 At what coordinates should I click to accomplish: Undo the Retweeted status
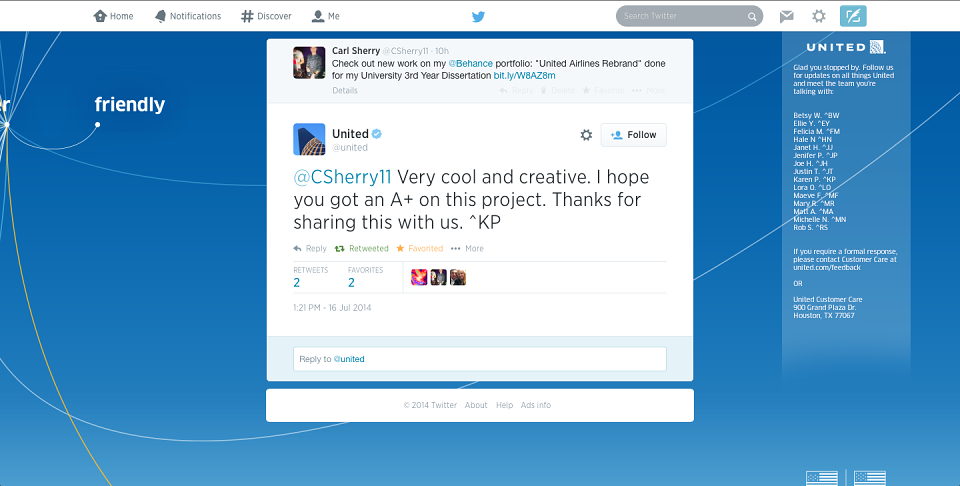click(361, 249)
